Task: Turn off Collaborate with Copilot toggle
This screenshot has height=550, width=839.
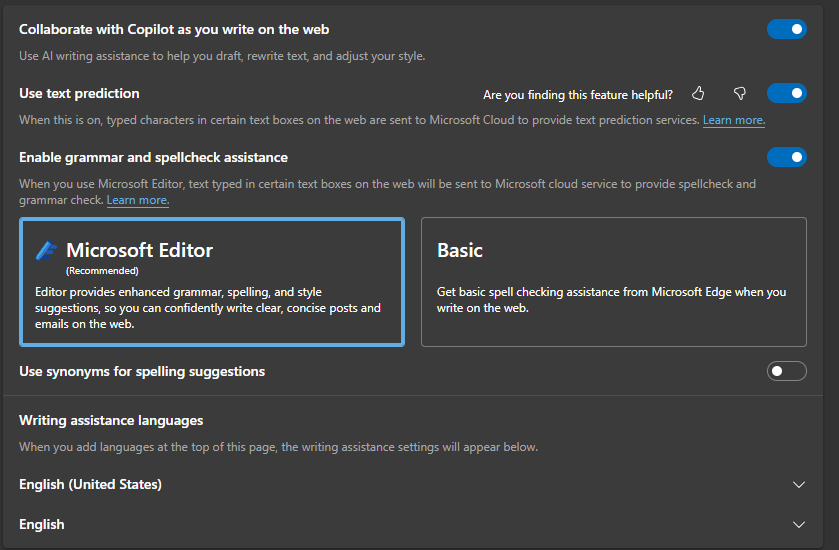Action: [x=787, y=29]
